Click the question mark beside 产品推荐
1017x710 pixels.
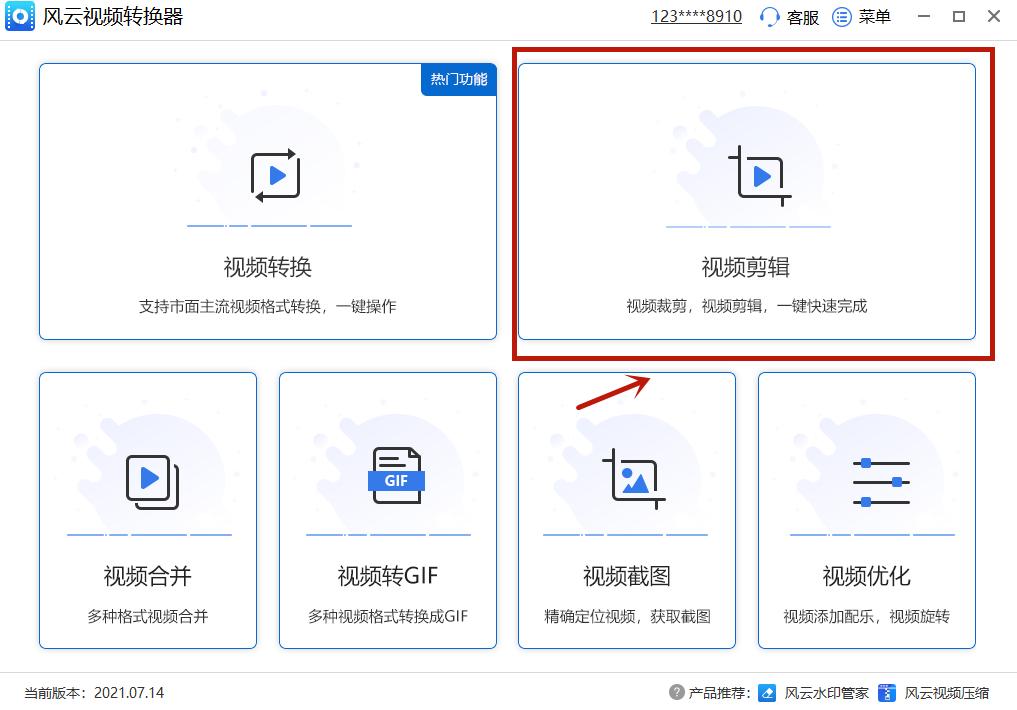click(679, 692)
